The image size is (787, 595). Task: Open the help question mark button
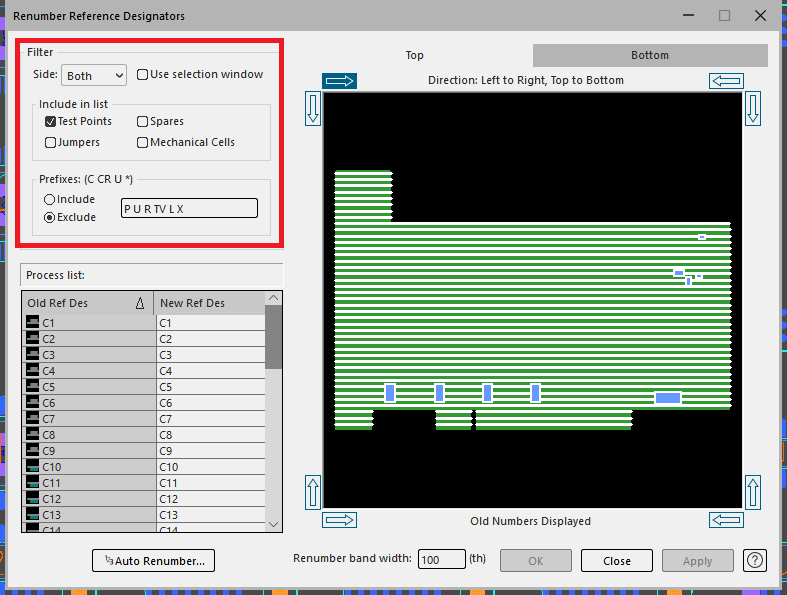[x=755, y=561]
